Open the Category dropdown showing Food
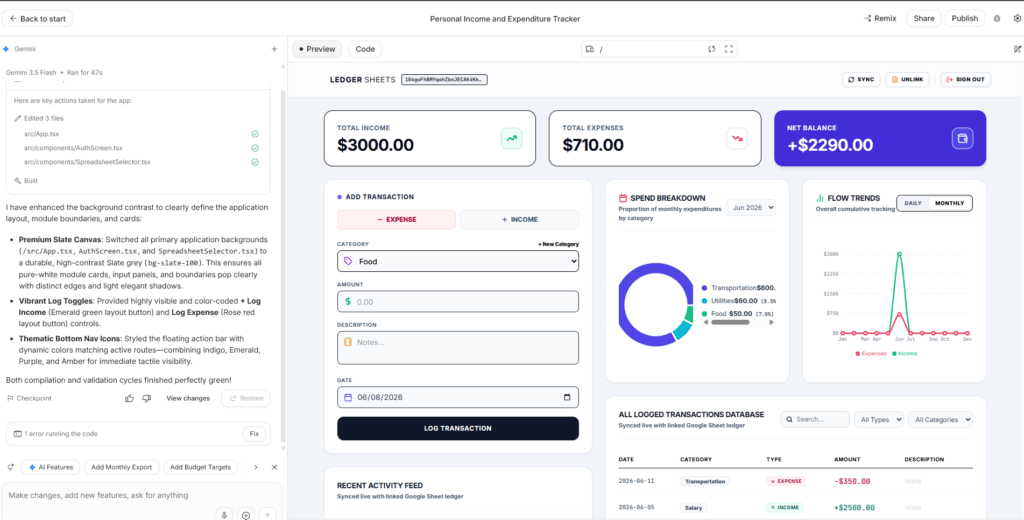1024x520 pixels. 458,261
